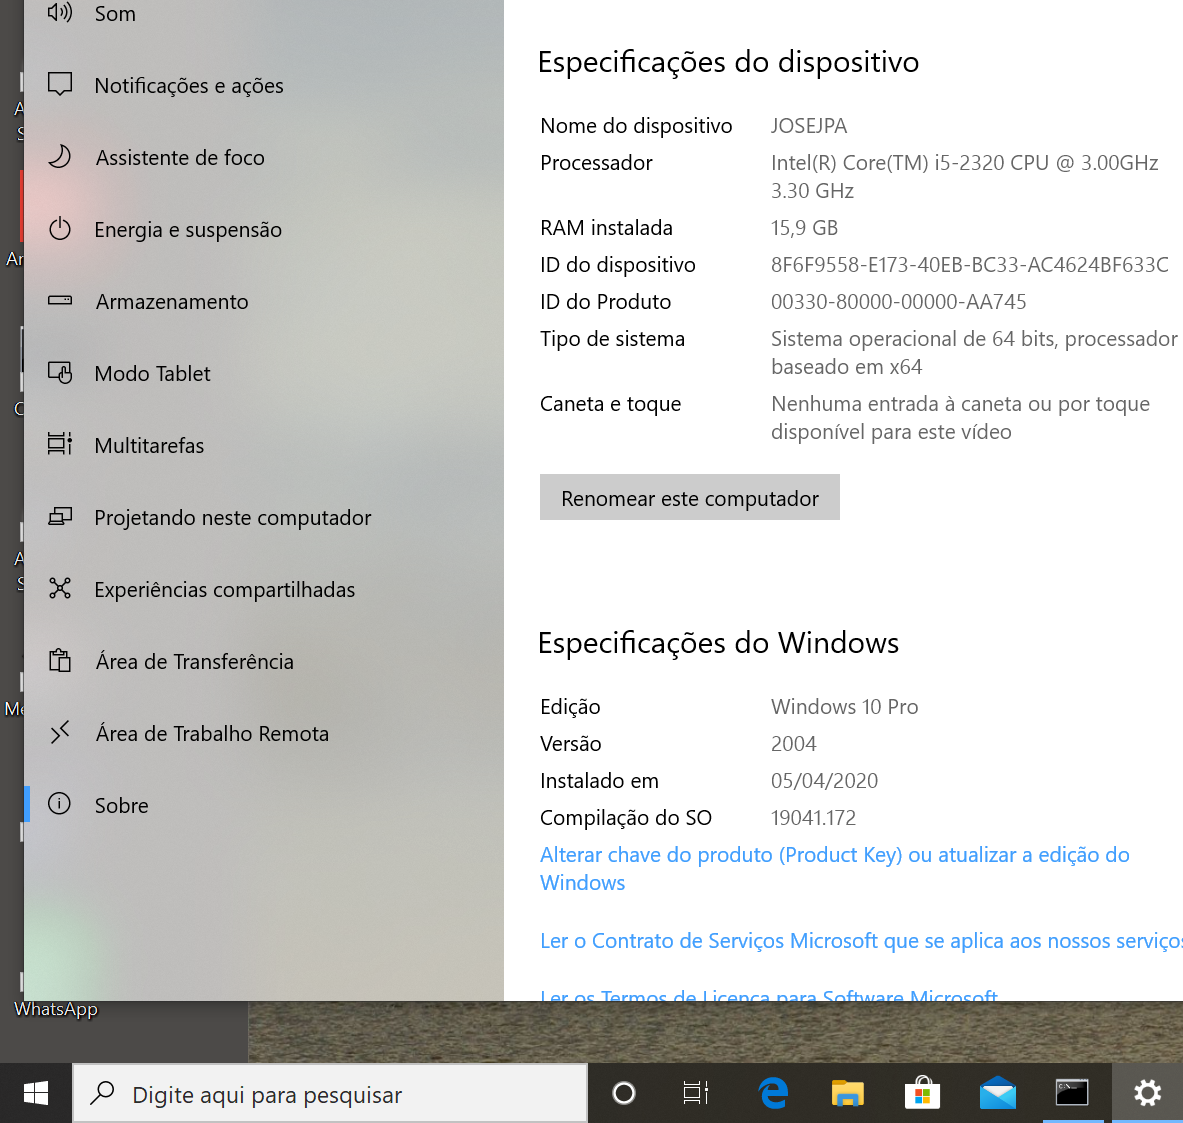Click the Modo Tablet icon
The image size is (1183, 1123).
pos(60,373)
